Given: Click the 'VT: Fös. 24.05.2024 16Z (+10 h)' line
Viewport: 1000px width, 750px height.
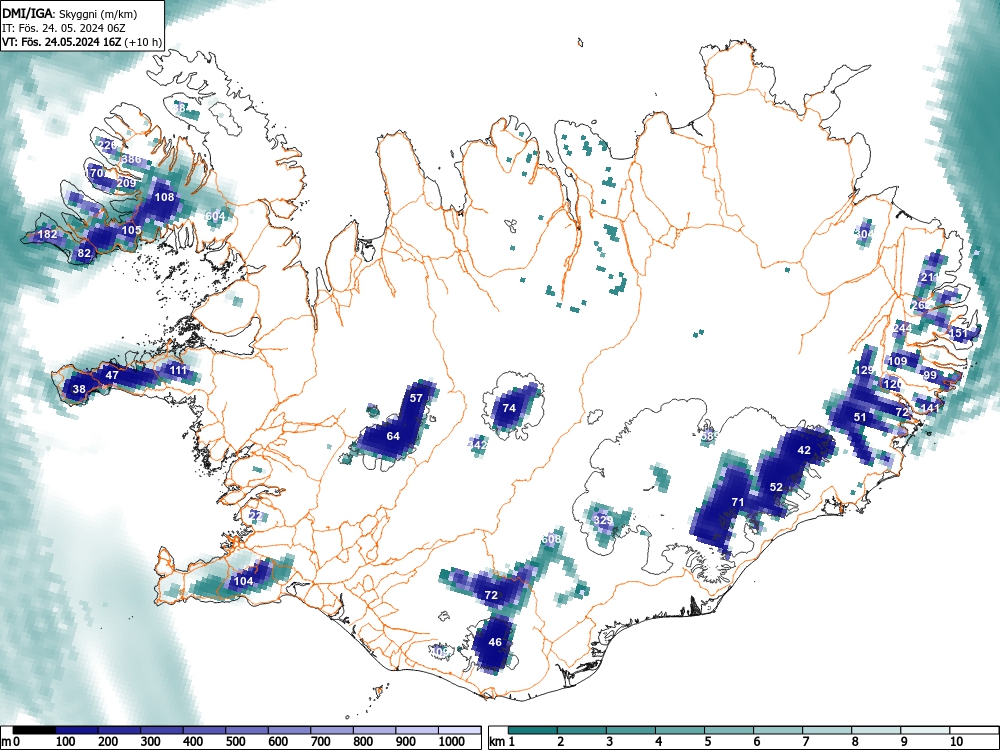Looking at the screenshot, I should pos(82,42).
